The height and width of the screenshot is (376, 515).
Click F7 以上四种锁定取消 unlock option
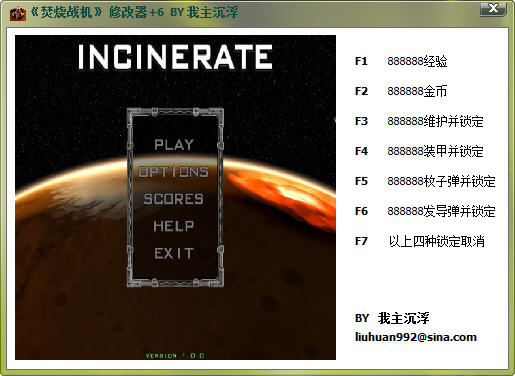point(420,241)
